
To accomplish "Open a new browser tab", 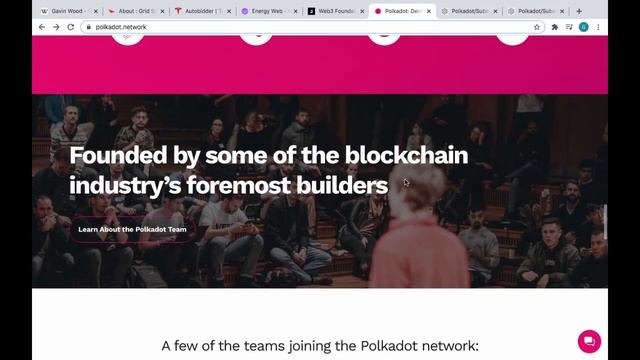I will [579, 11].
